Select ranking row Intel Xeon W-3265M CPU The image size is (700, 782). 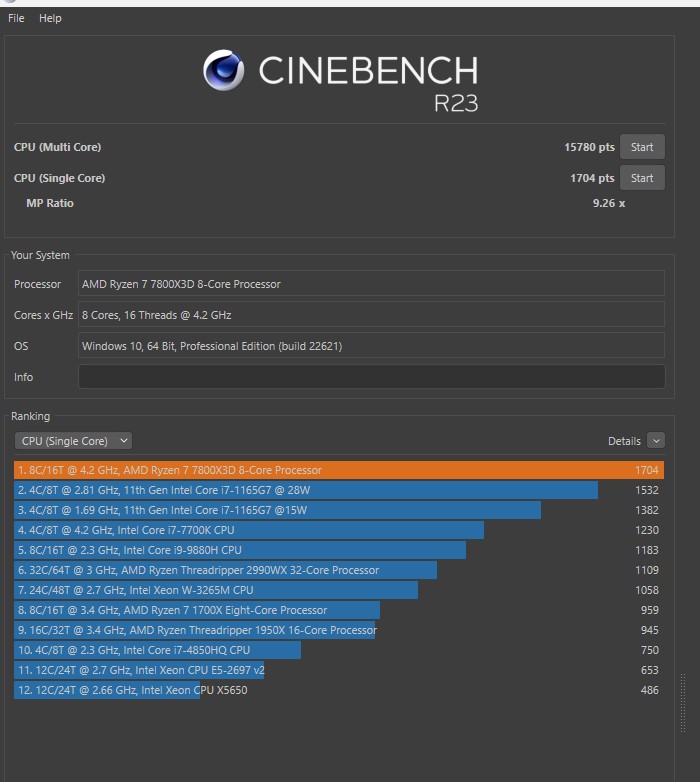point(339,590)
